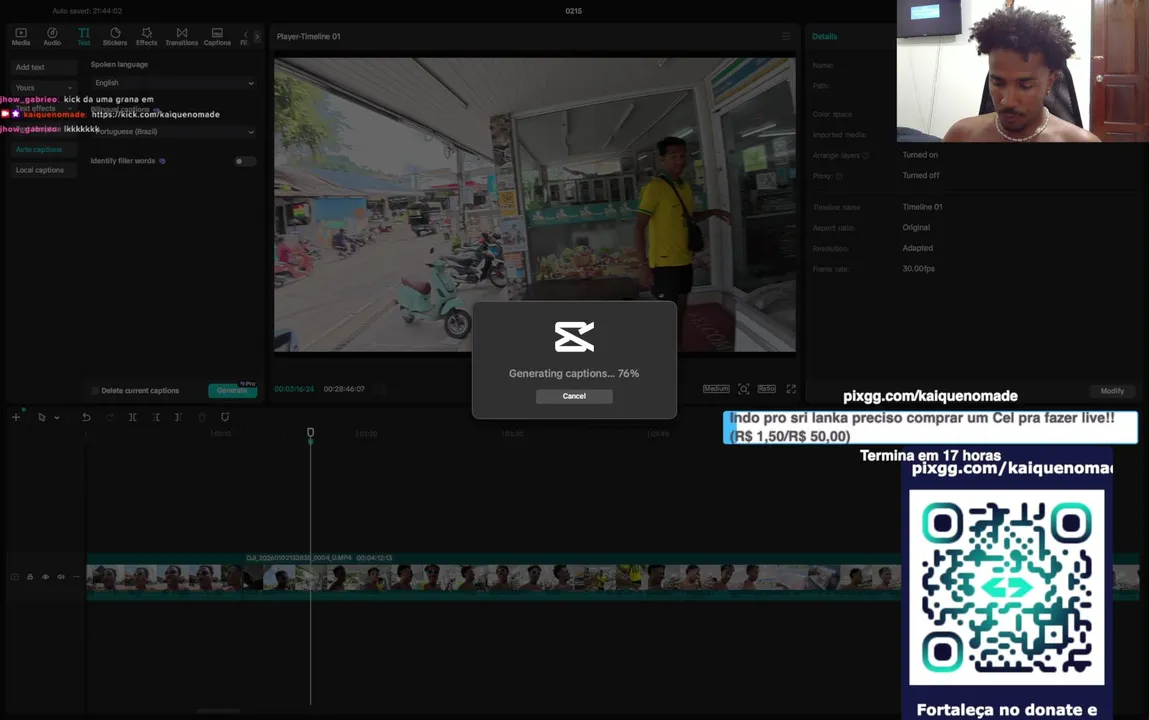The image size is (1149, 720).
Task: Cancel the caption generation dialog
Action: 574,396
